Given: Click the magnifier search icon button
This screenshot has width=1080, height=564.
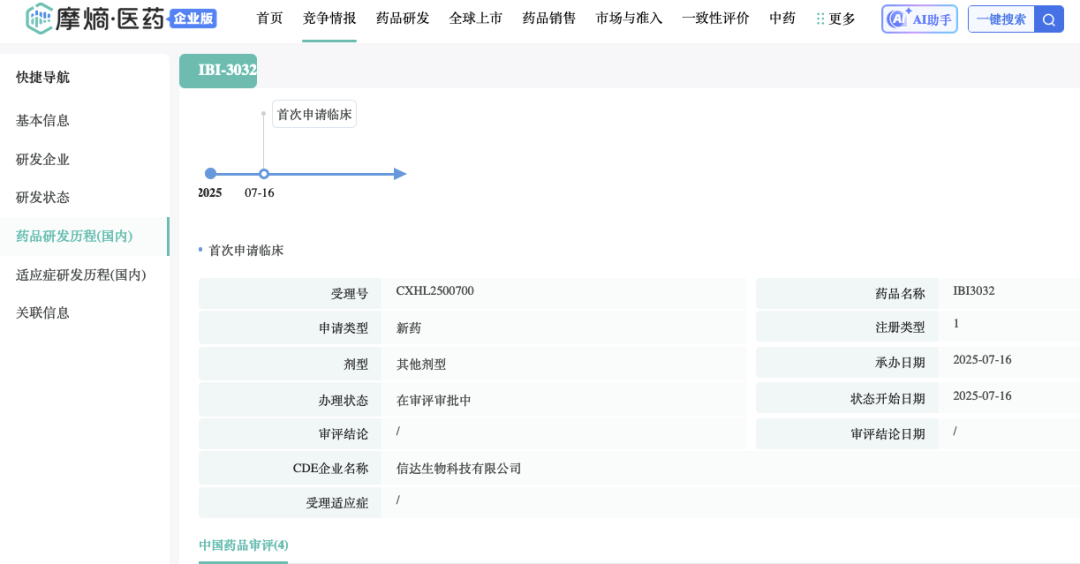Looking at the screenshot, I should [x=1048, y=19].
